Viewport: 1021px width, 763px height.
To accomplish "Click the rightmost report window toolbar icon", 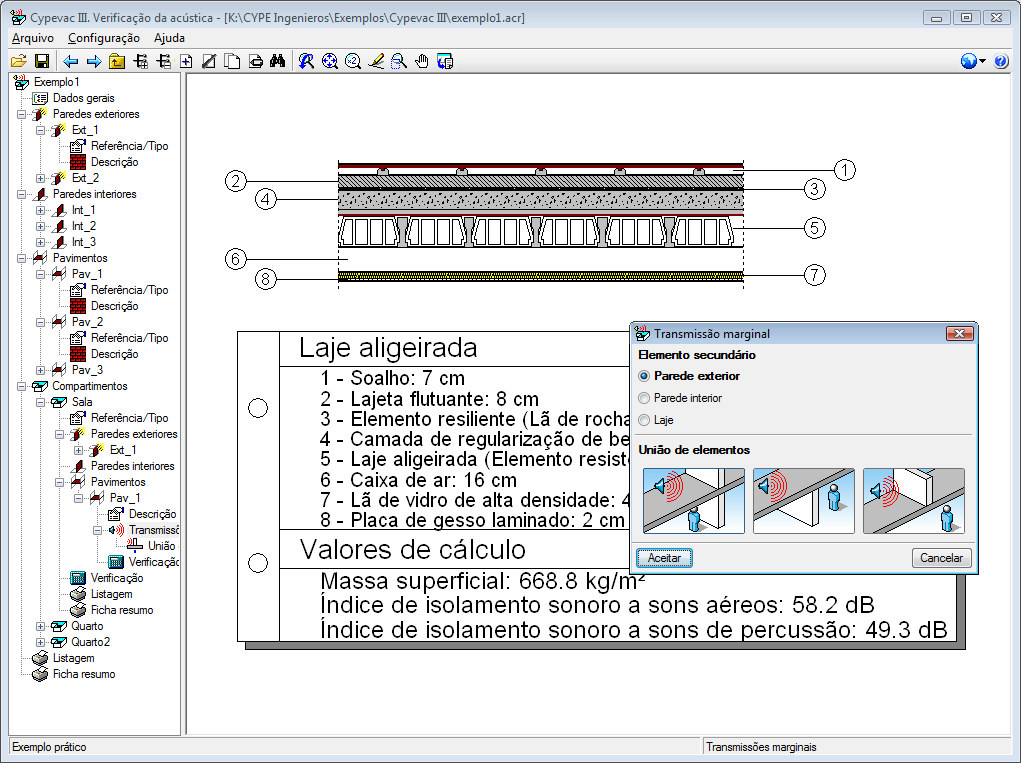I will pos(445,61).
